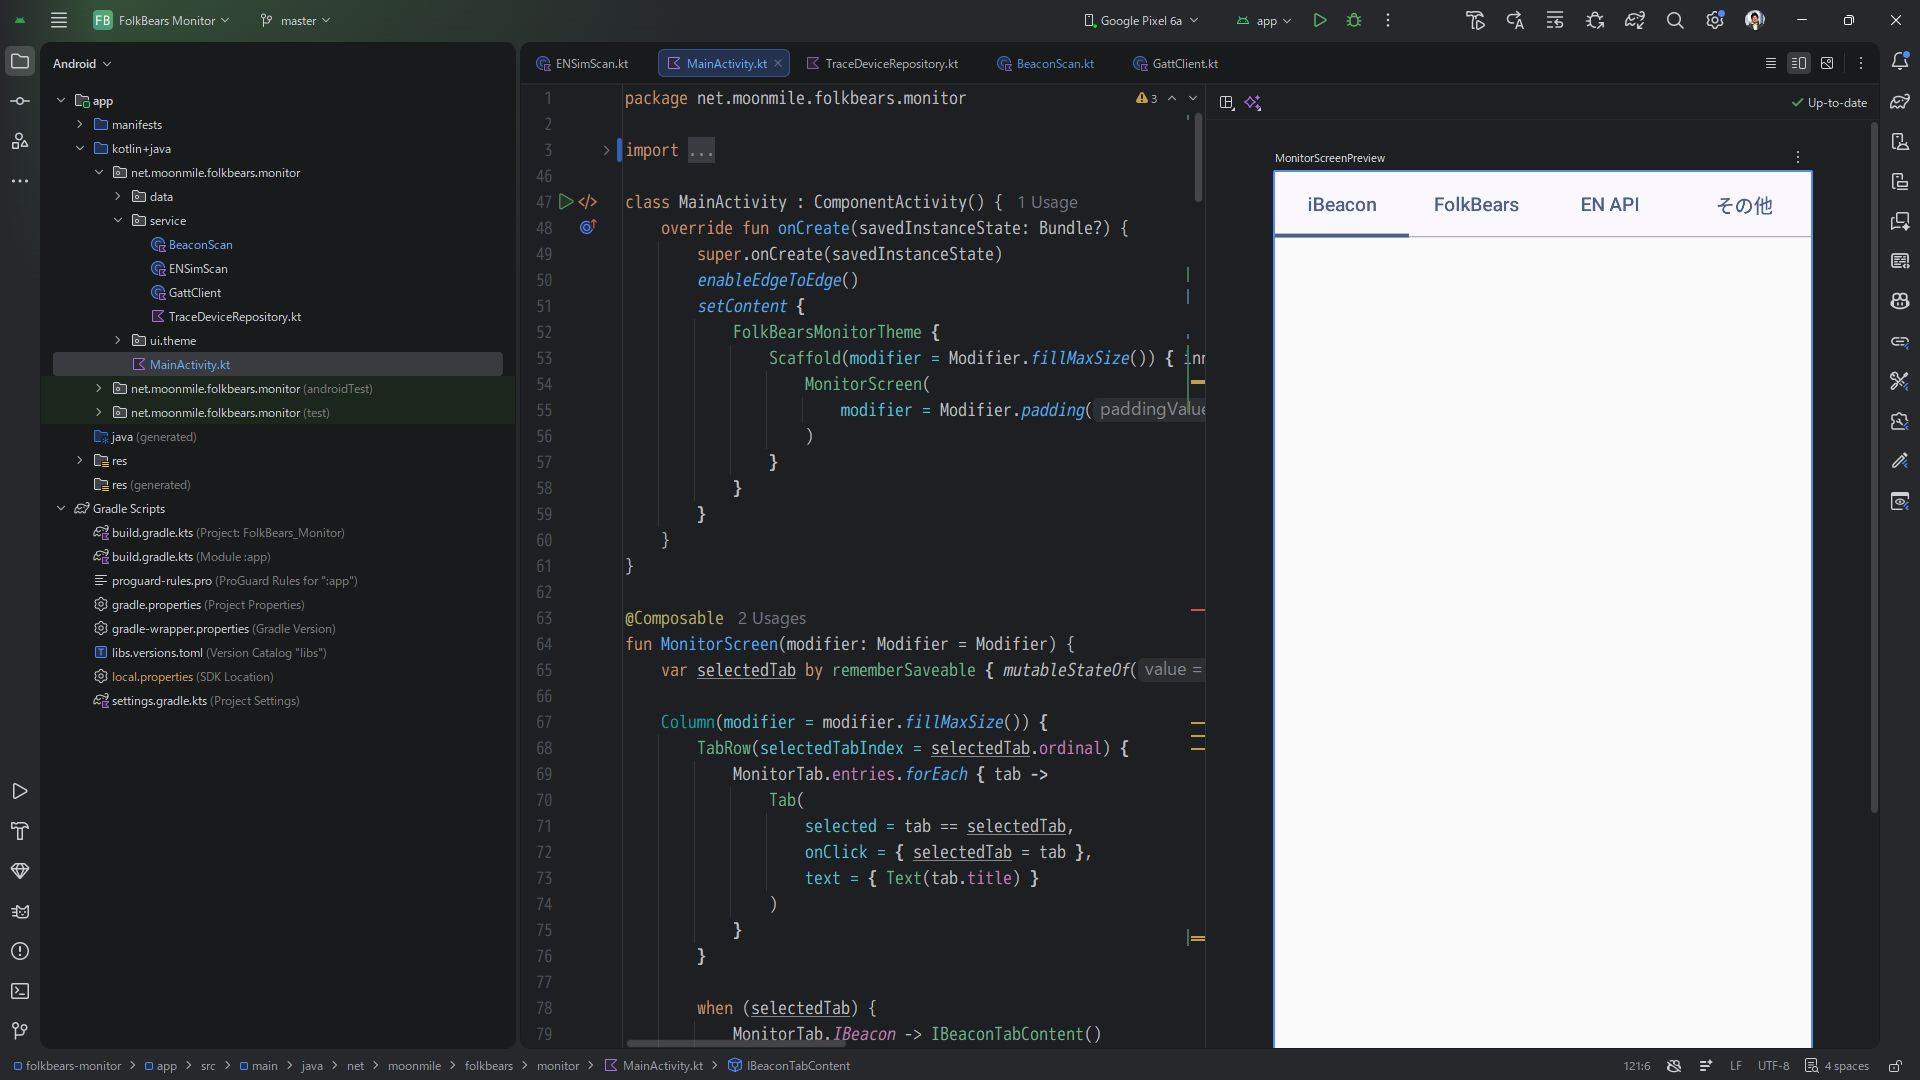Screen dimensions: 1920x1080
Task: Select the FolkBears tab in the preview
Action: tap(1475, 205)
